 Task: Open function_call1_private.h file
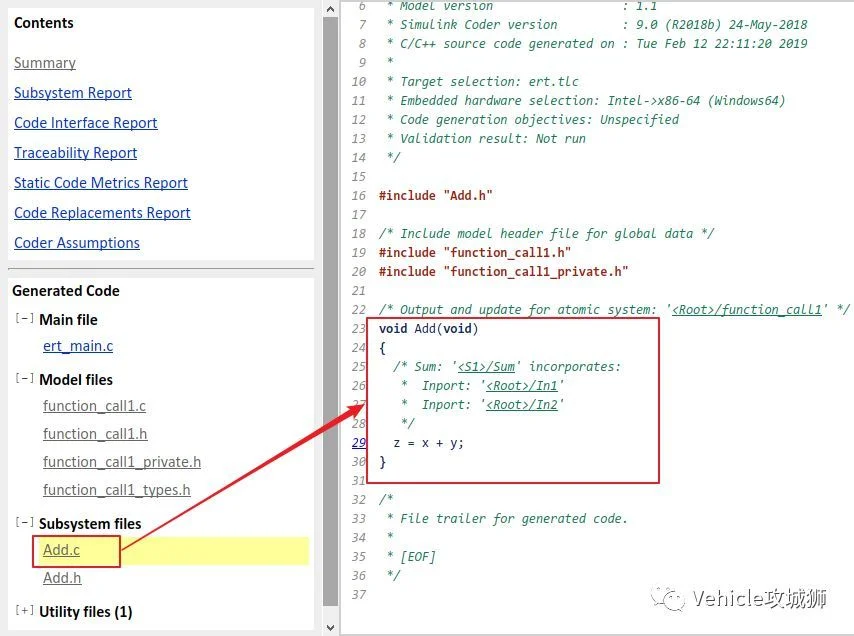pyautogui.click(x=122, y=462)
